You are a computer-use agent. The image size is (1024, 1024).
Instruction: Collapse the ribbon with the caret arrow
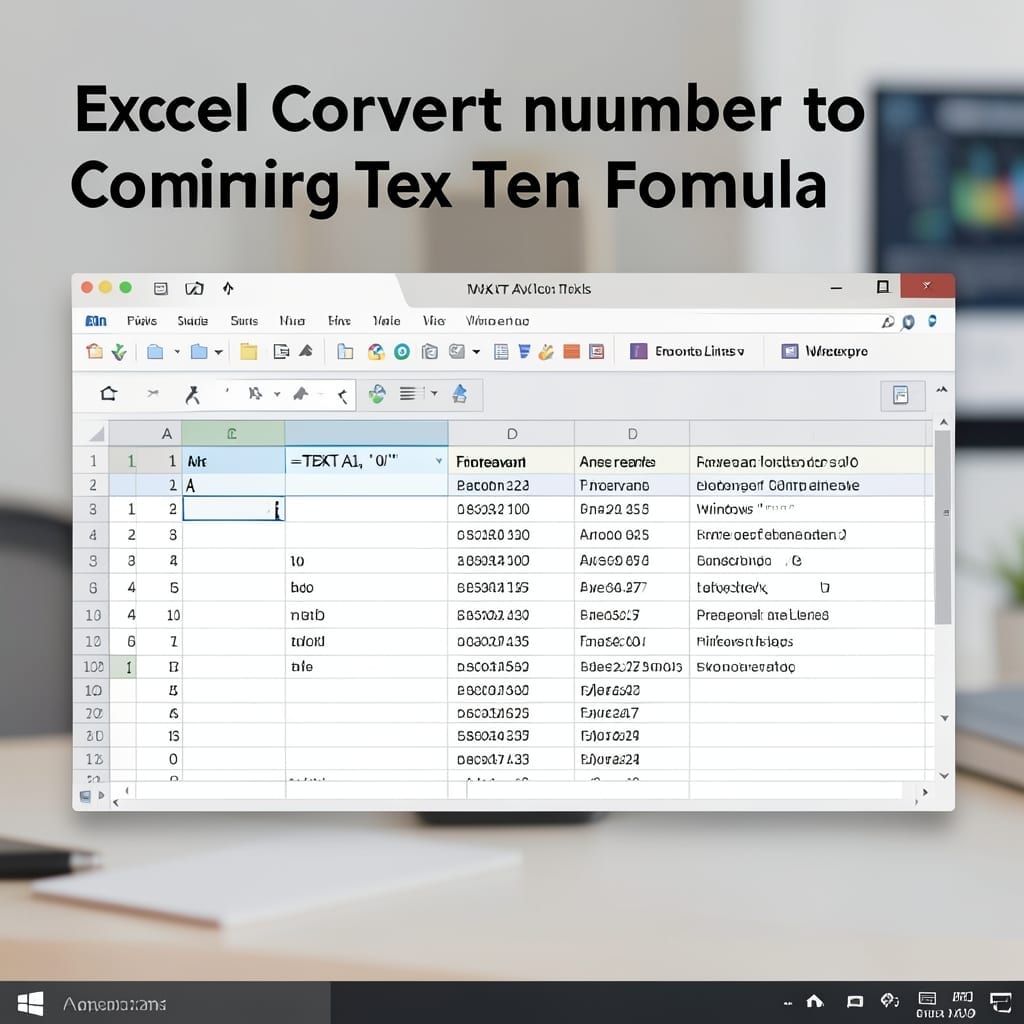tap(942, 390)
